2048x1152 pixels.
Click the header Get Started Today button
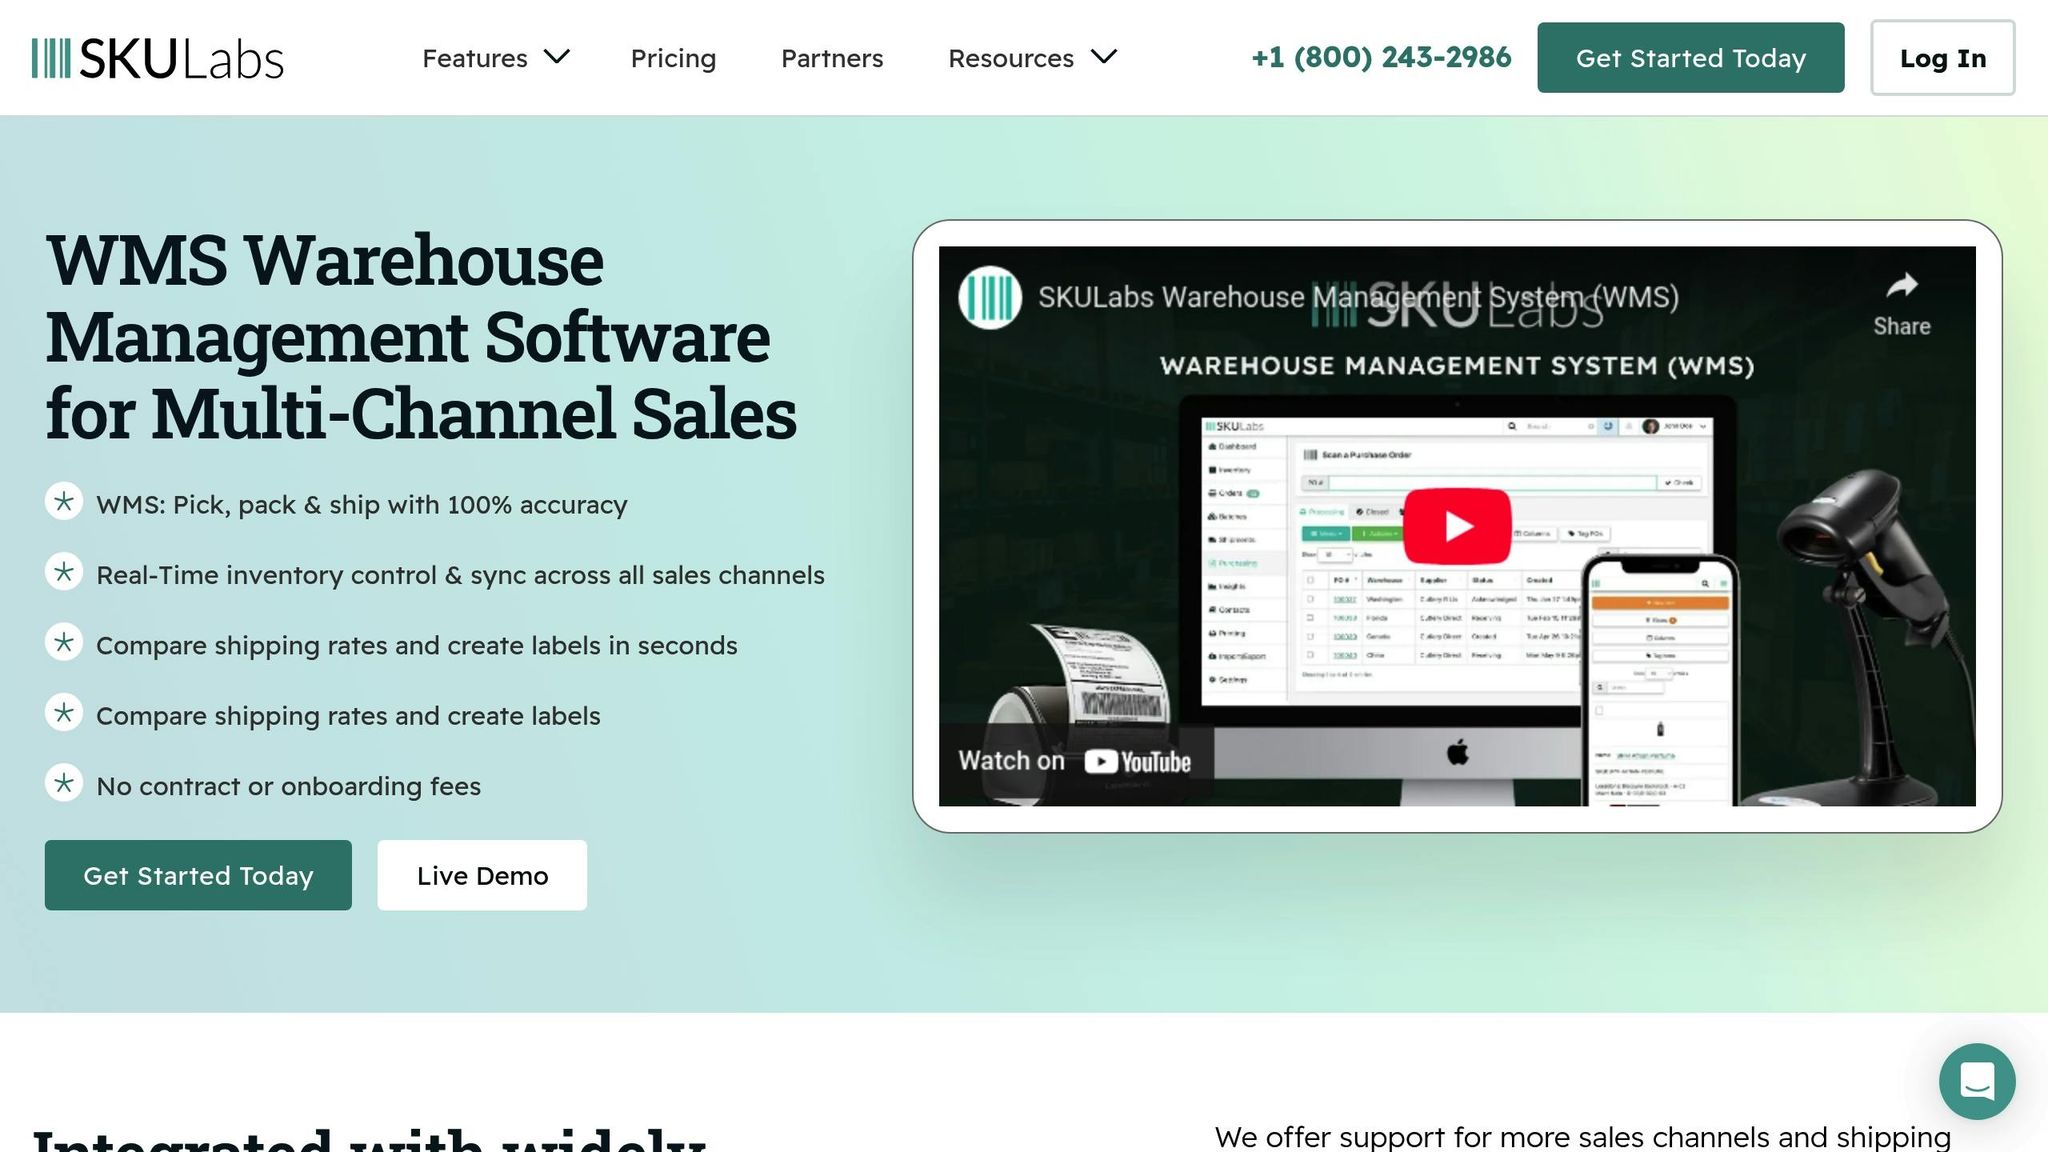[x=1690, y=58]
